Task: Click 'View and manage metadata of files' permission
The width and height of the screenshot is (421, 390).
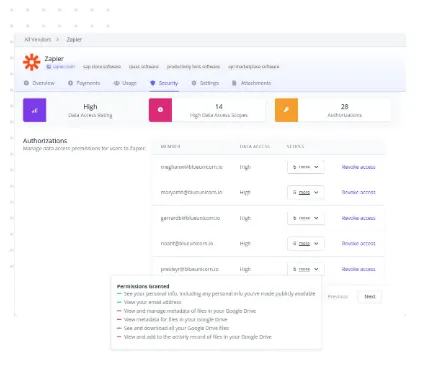Action: 190,311
